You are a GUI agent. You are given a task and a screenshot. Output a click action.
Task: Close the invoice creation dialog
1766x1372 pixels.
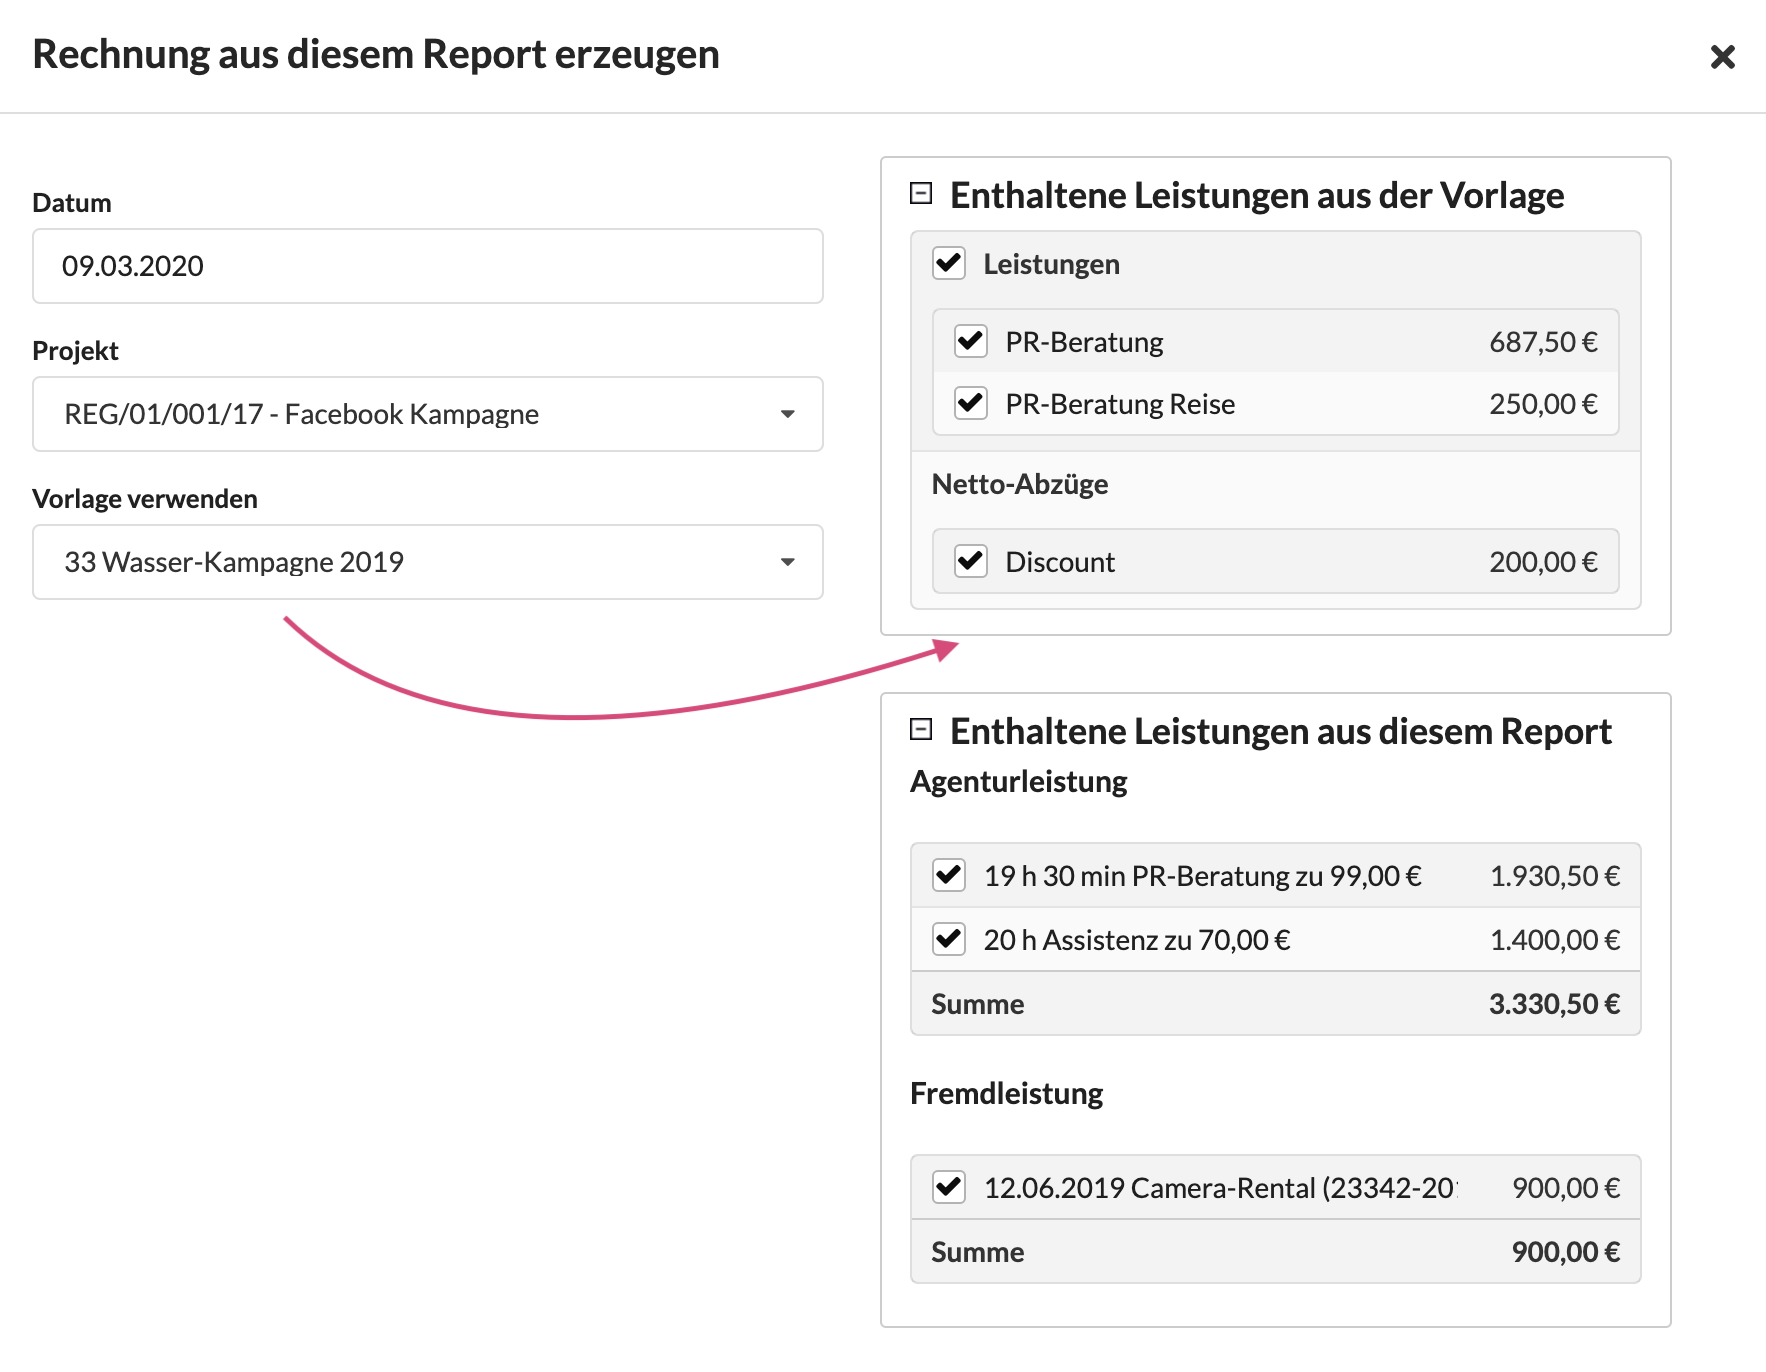click(1721, 57)
